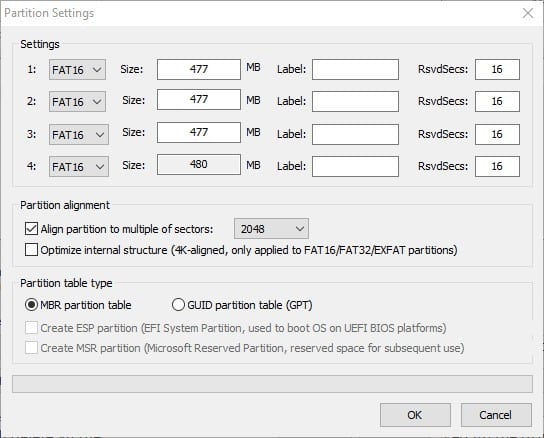
Task: Click the Size field for partition 1
Action: (199, 69)
